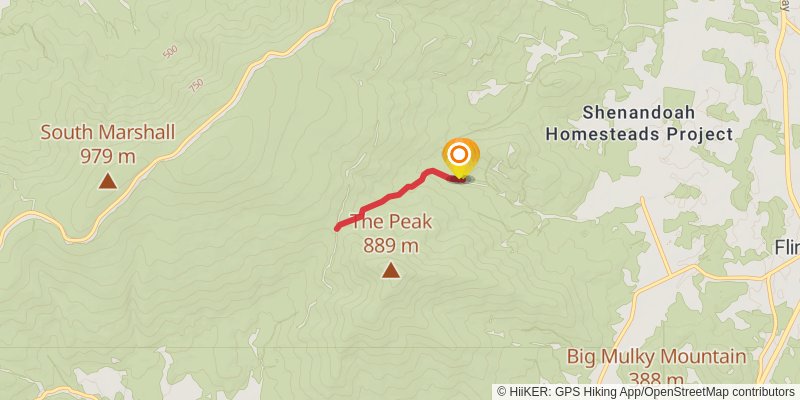Open the OpenStreetMap contributors link
The image size is (800, 400).
coord(720,391)
